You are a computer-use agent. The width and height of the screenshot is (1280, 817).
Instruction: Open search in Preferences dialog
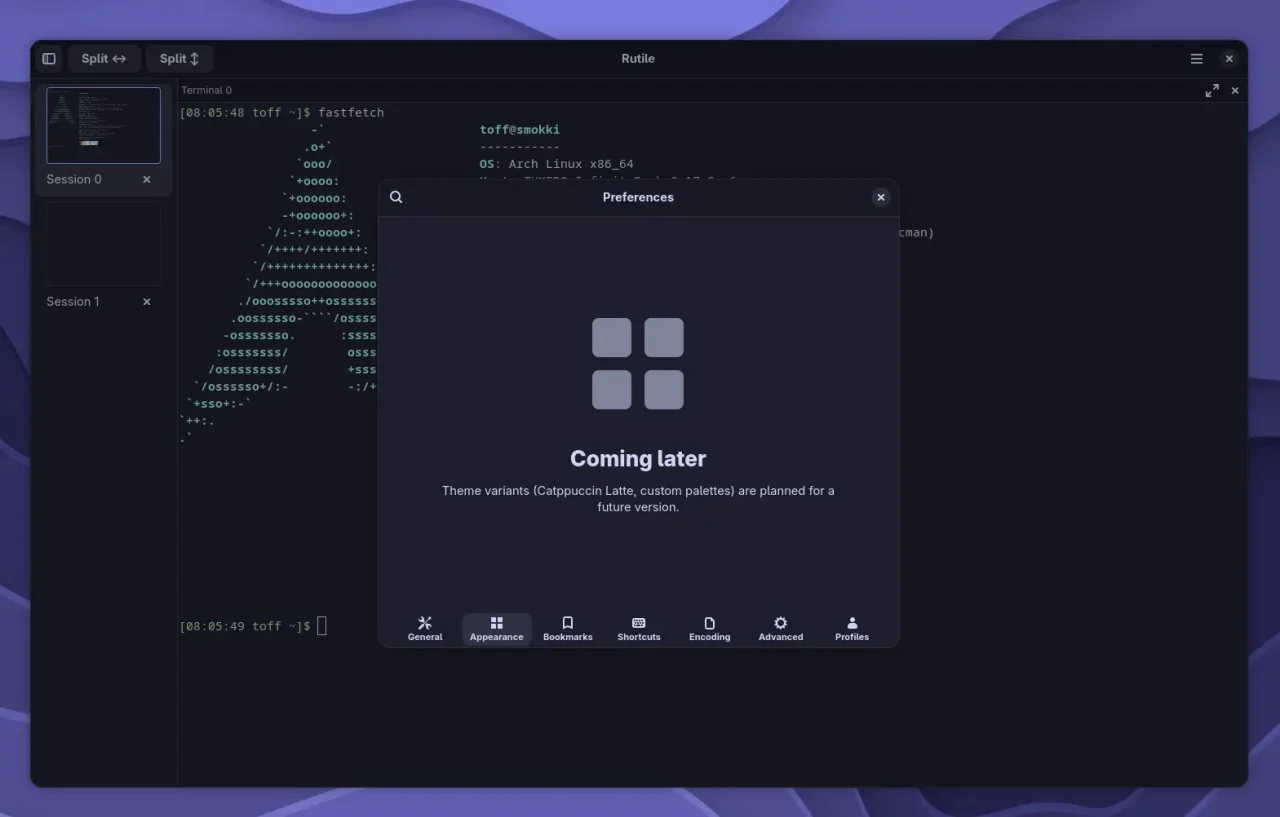(396, 197)
